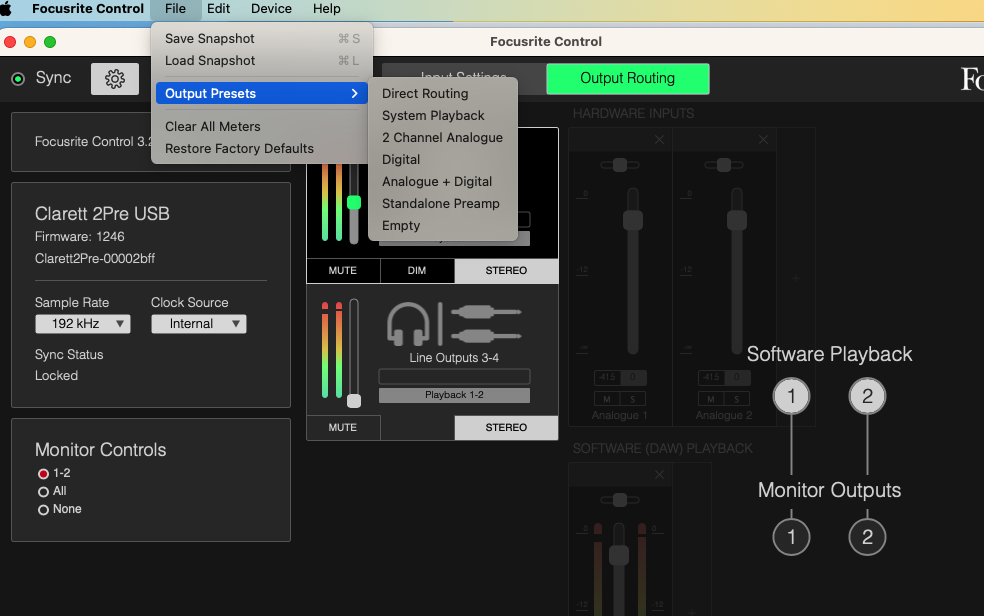
Task: Add a hardware input channel with plus
Action: click(x=796, y=278)
